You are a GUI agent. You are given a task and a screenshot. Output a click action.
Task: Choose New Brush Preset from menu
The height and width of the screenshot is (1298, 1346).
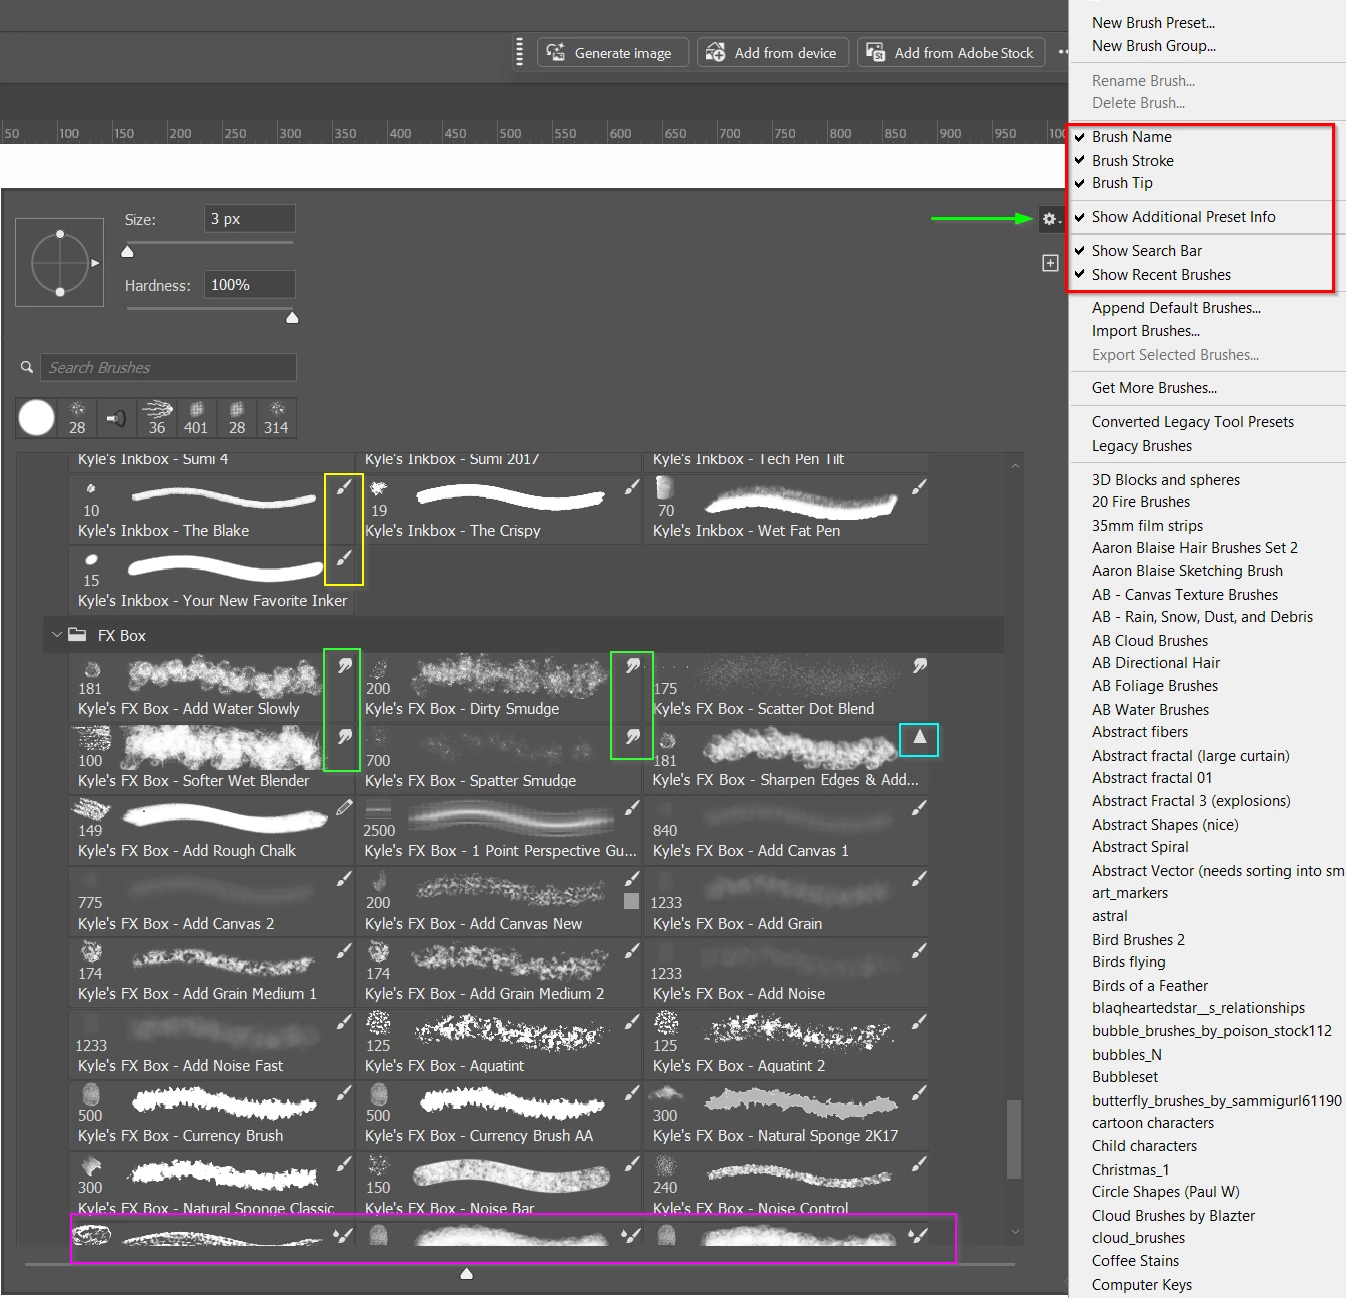tap(1153, 22)
